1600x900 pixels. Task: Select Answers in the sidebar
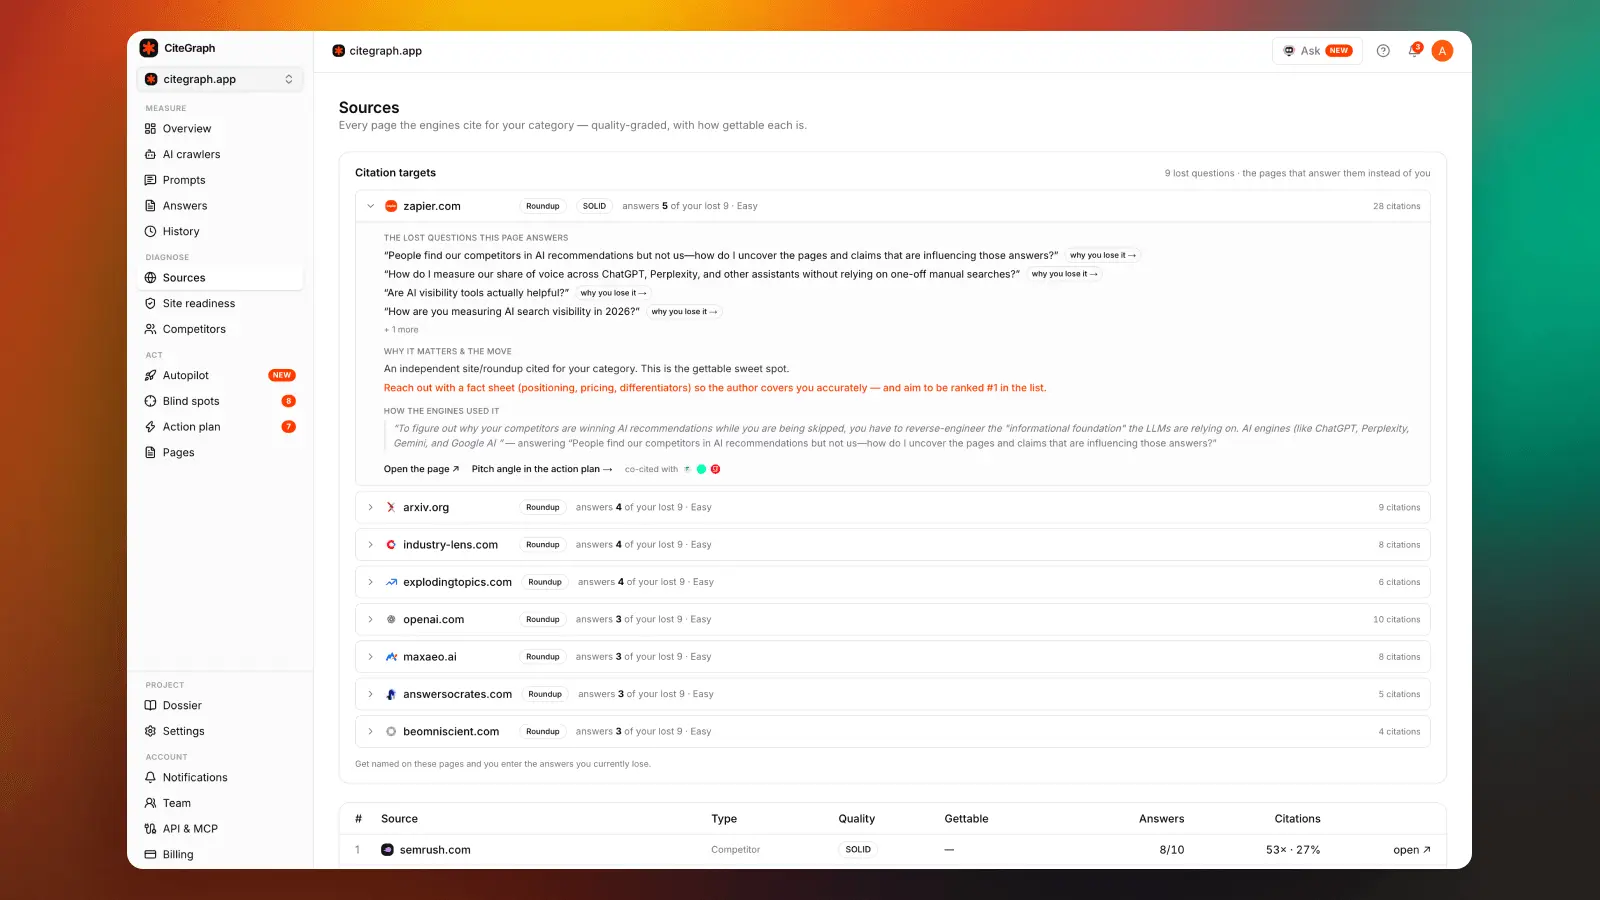click(185, 206)
